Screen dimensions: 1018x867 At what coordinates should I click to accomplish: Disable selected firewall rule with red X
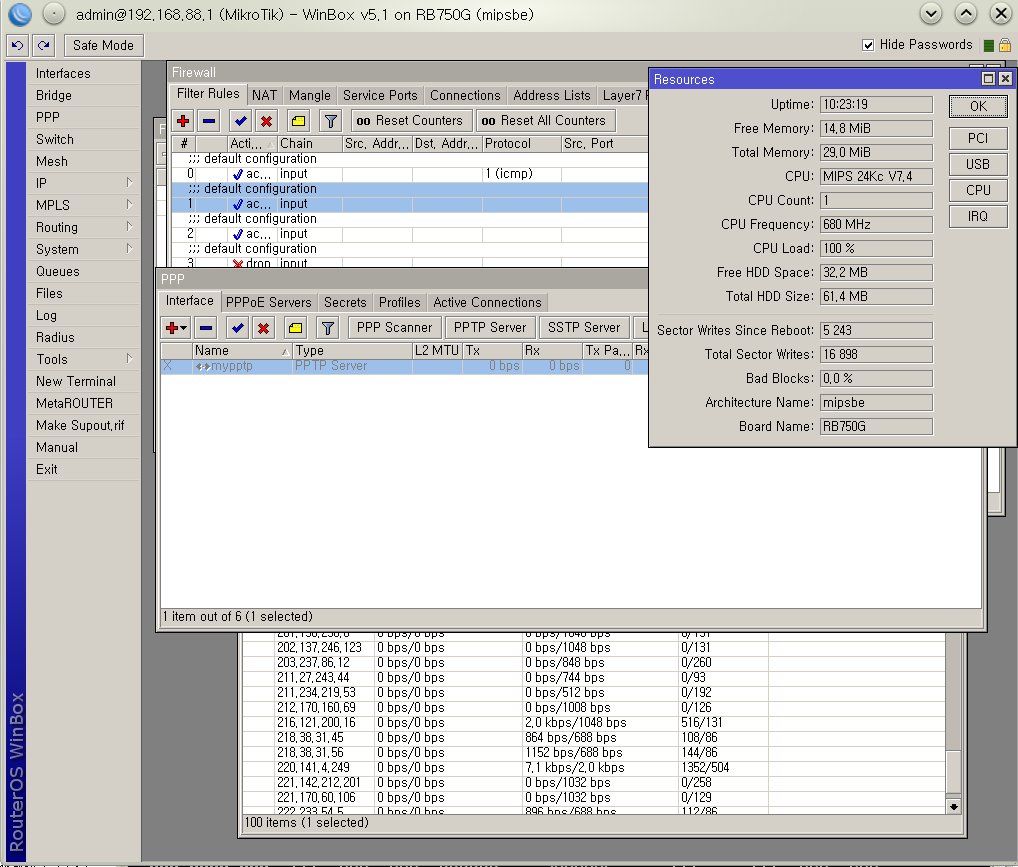tap(266, 121)
